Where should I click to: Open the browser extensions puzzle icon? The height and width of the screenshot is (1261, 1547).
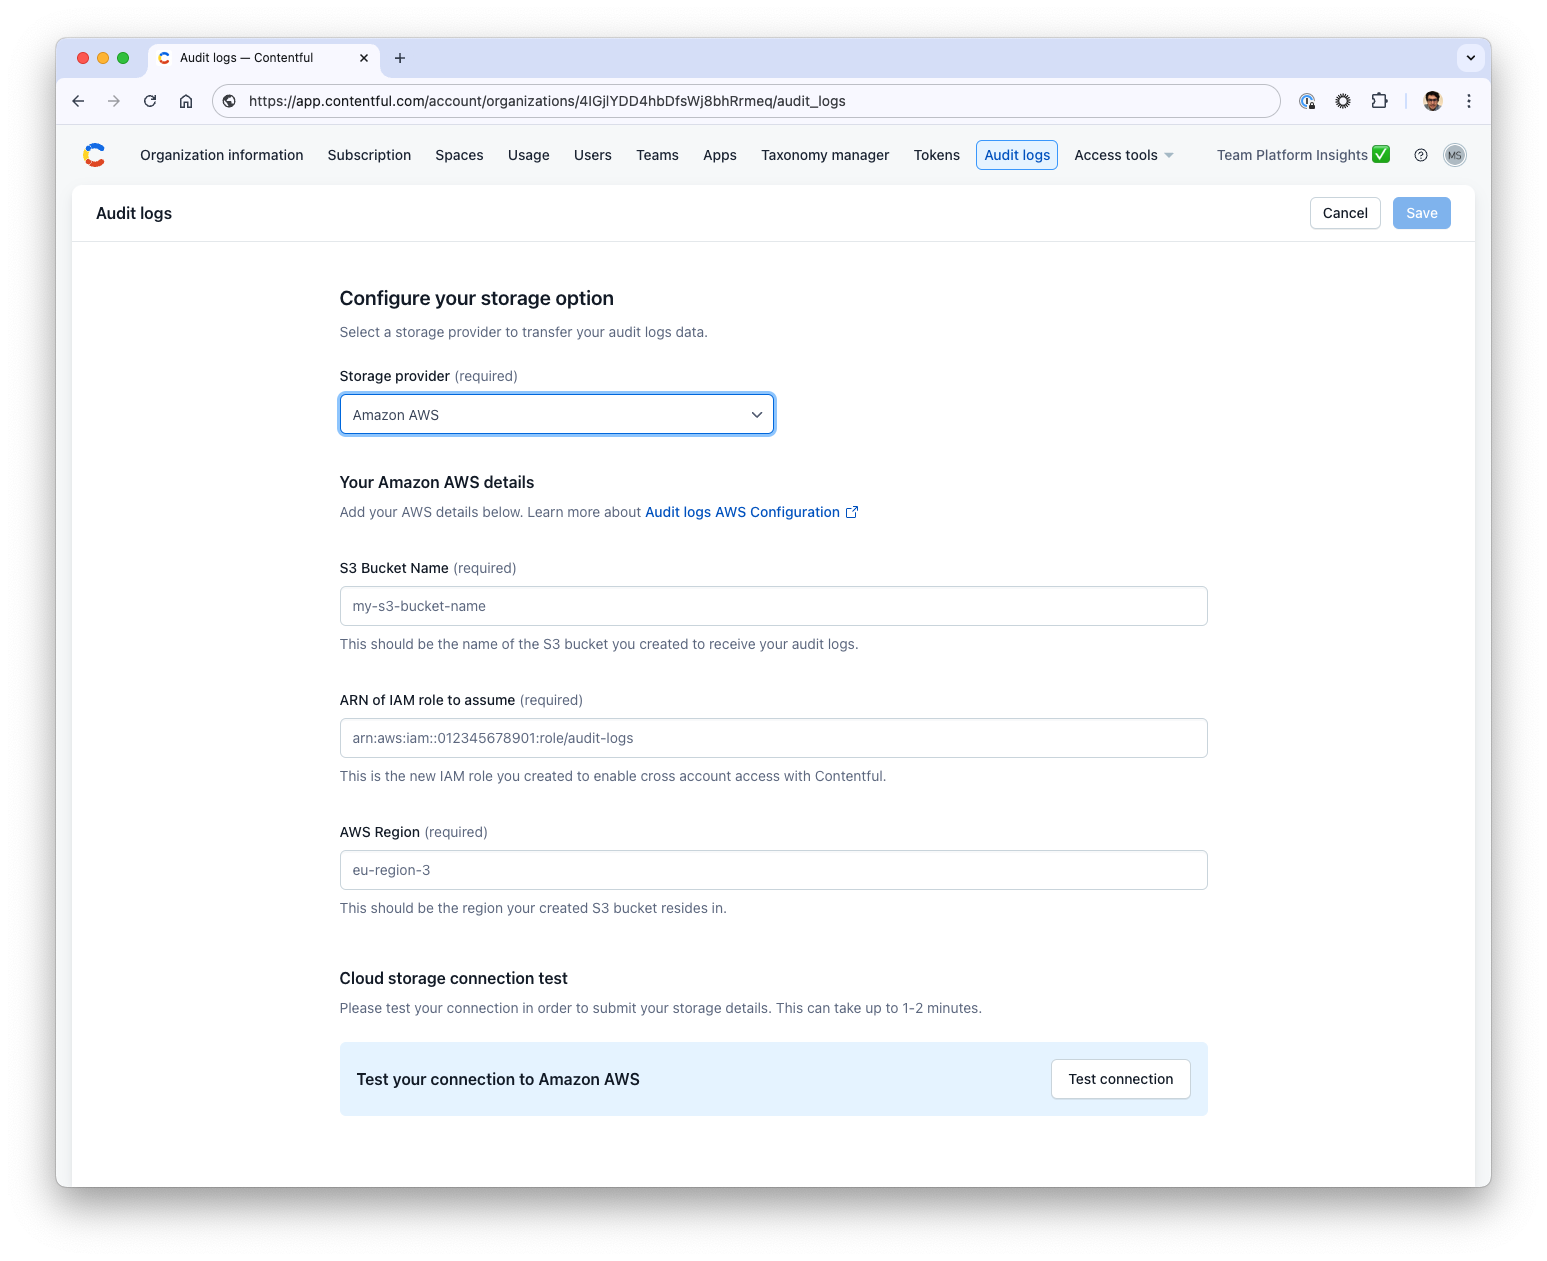click(x=1379, y=101)
